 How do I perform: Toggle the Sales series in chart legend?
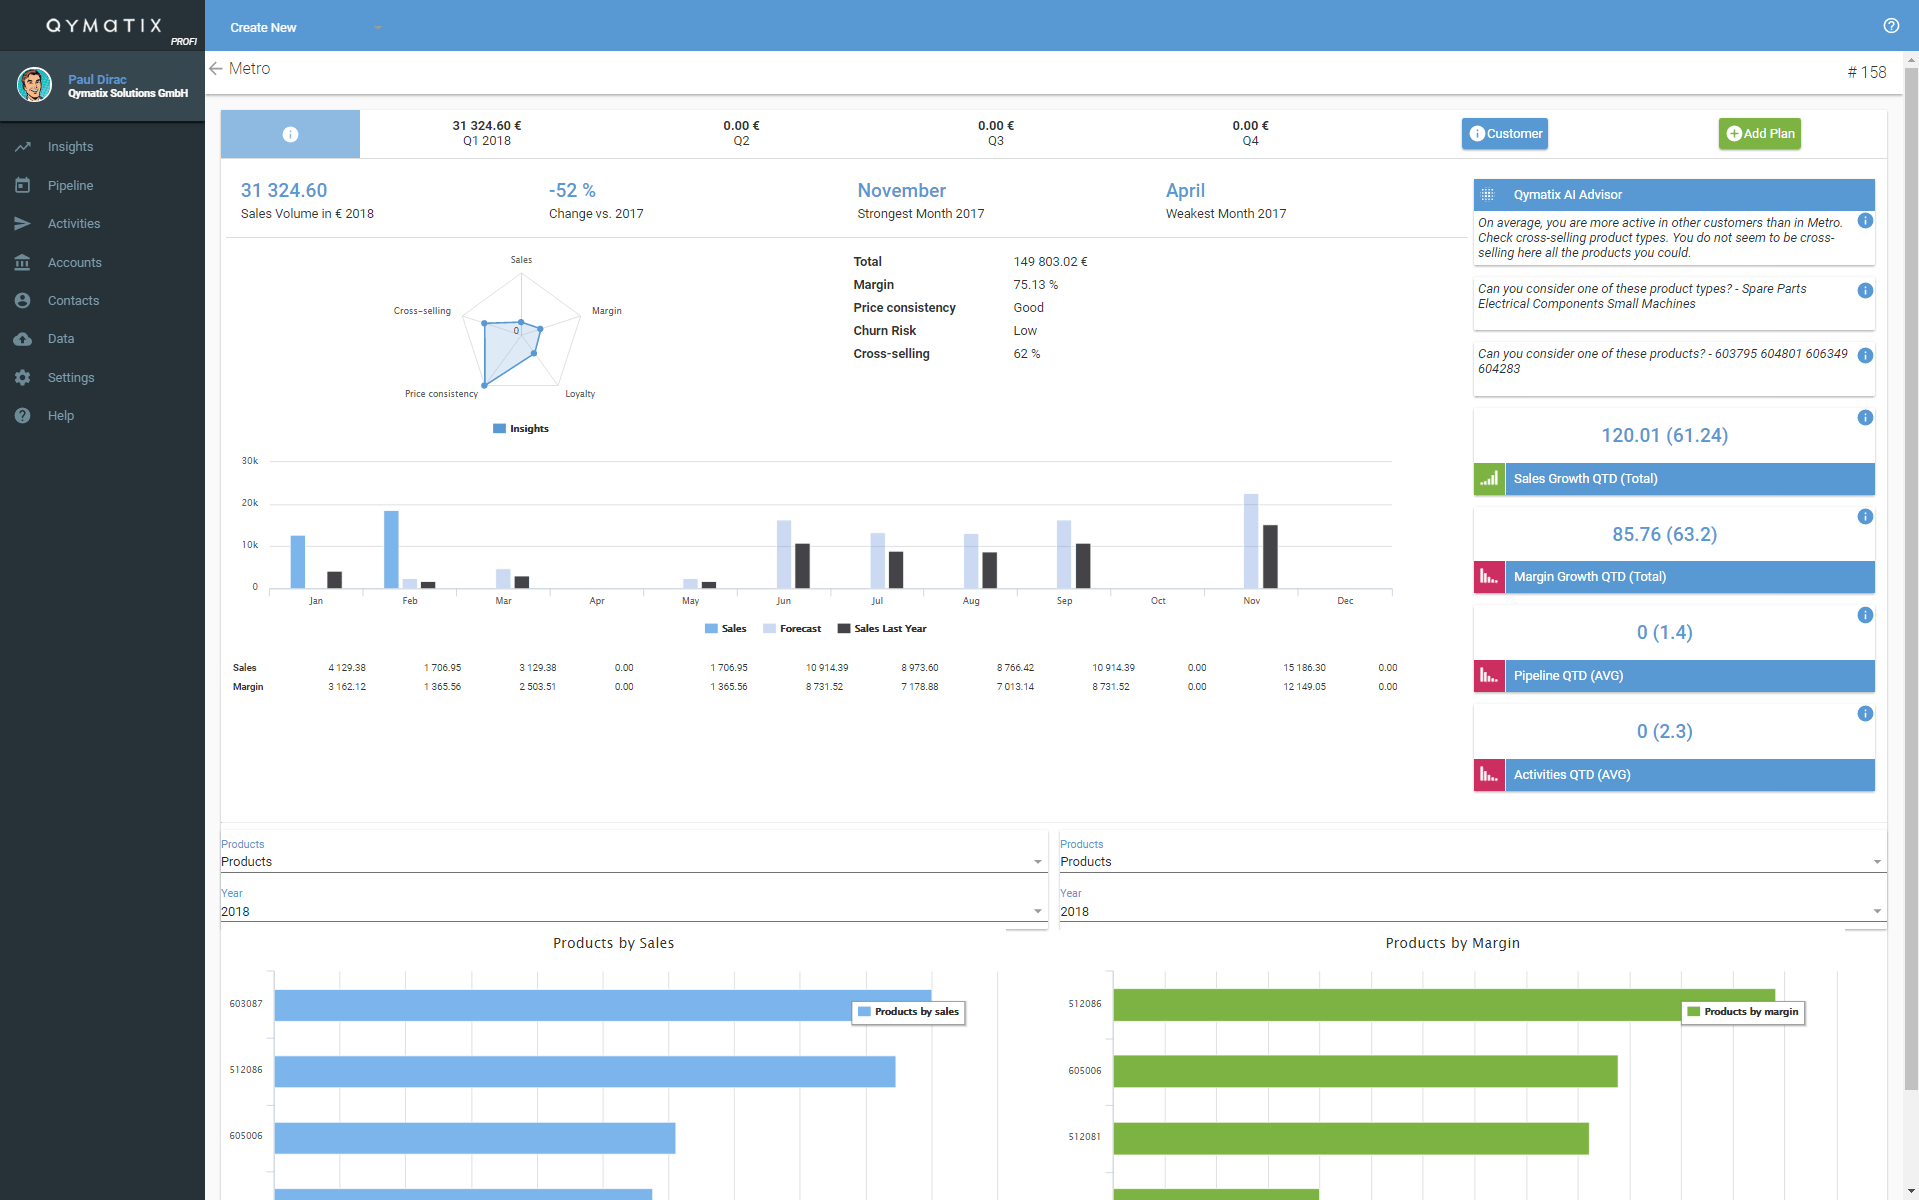[x=725, y=629]
